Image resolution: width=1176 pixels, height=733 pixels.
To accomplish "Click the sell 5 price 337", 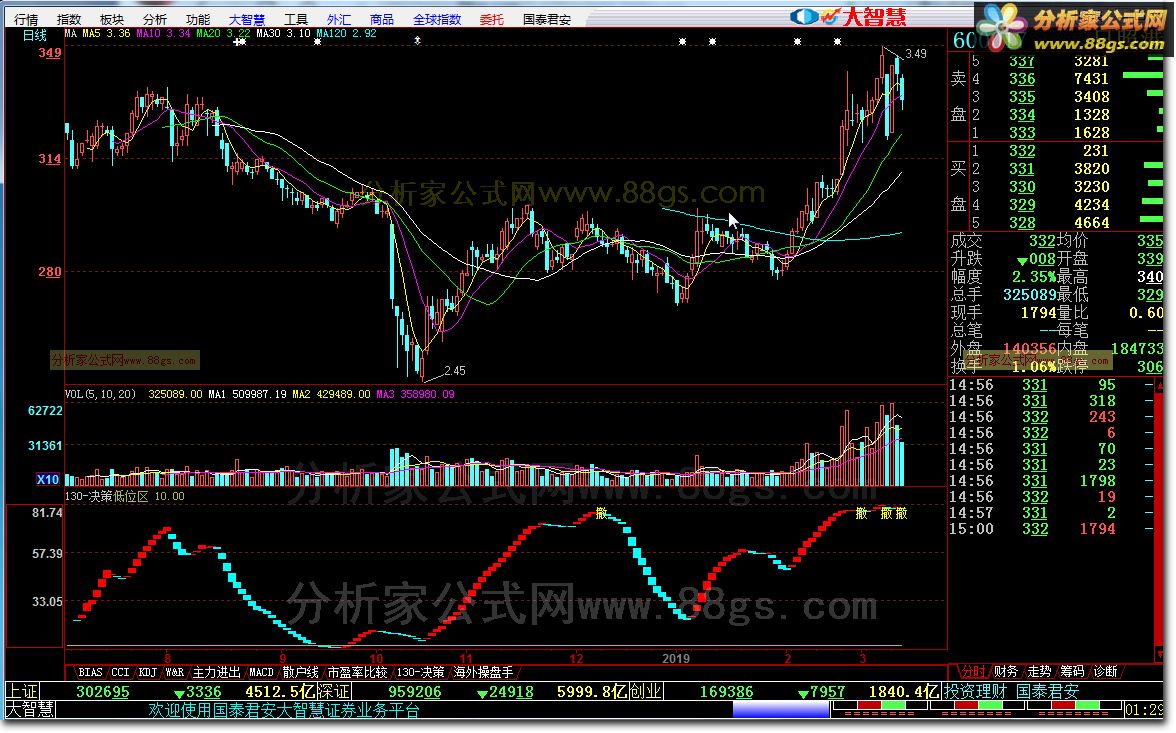I will [x=1022, y=62].
